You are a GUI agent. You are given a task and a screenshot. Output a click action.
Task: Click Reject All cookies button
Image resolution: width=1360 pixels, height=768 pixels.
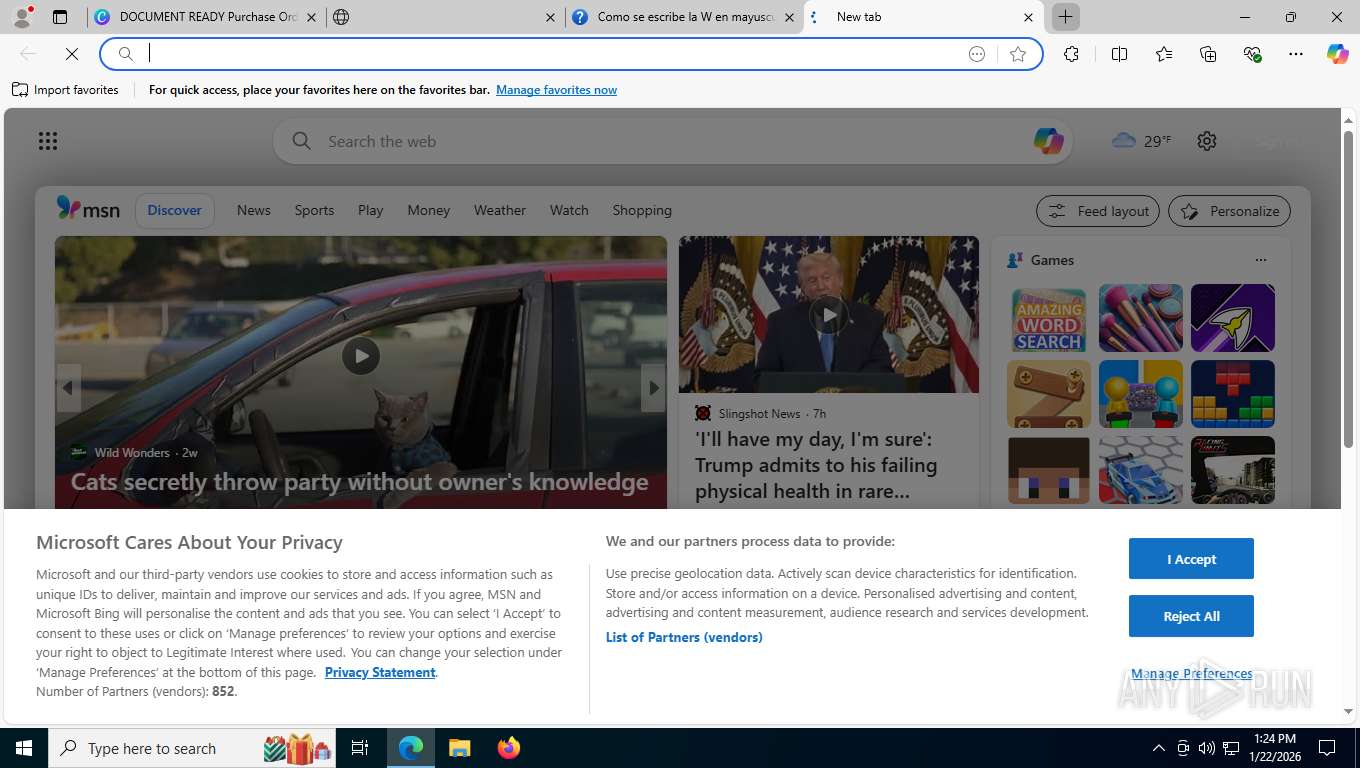(x=1191, y=616)
